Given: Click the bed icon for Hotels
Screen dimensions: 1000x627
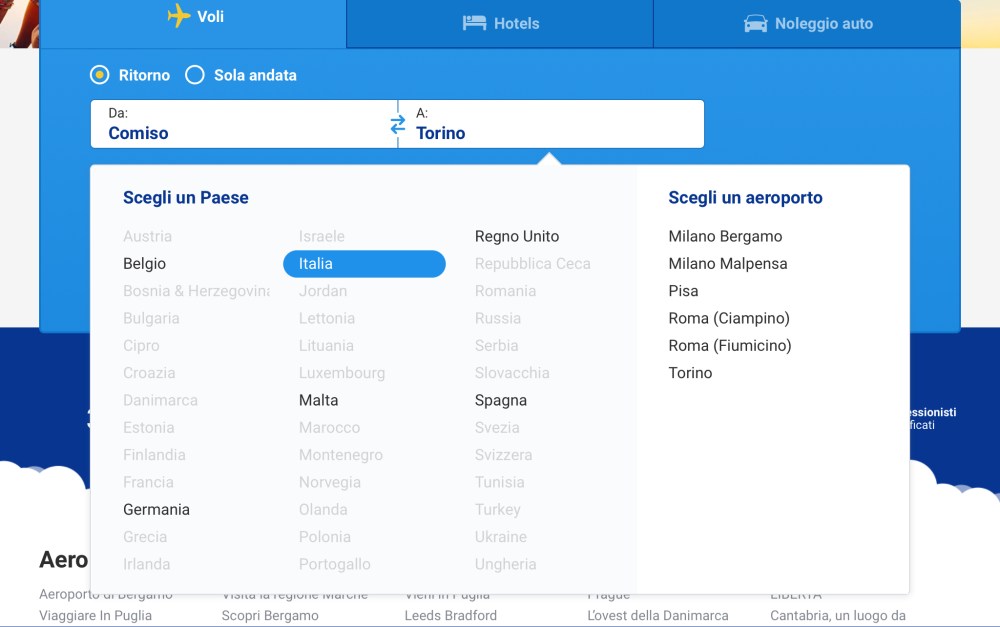Looking at the screenshot, I should (474, 23).
